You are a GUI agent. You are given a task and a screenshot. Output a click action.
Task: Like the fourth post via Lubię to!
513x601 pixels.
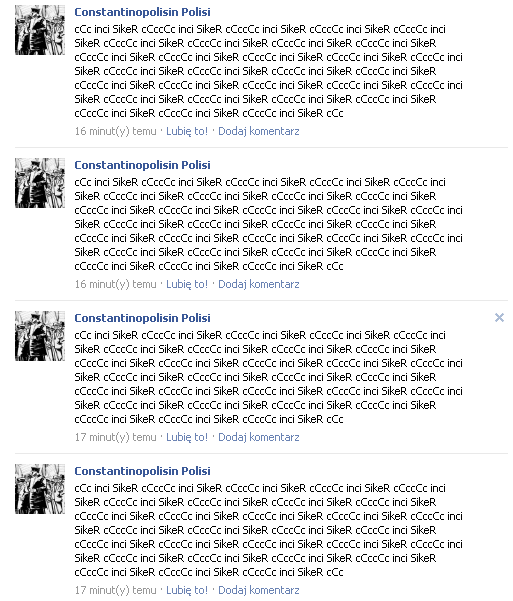pyautogui.click(x=187, y=590)
